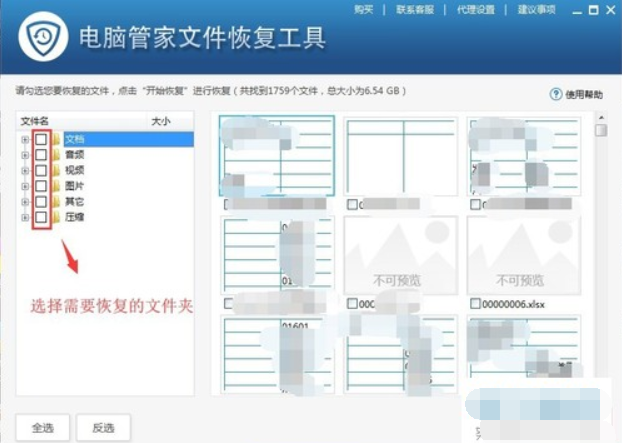Click the 音频 folder icon
Viewport: 622px width, 443px height.
click(56, 155)
